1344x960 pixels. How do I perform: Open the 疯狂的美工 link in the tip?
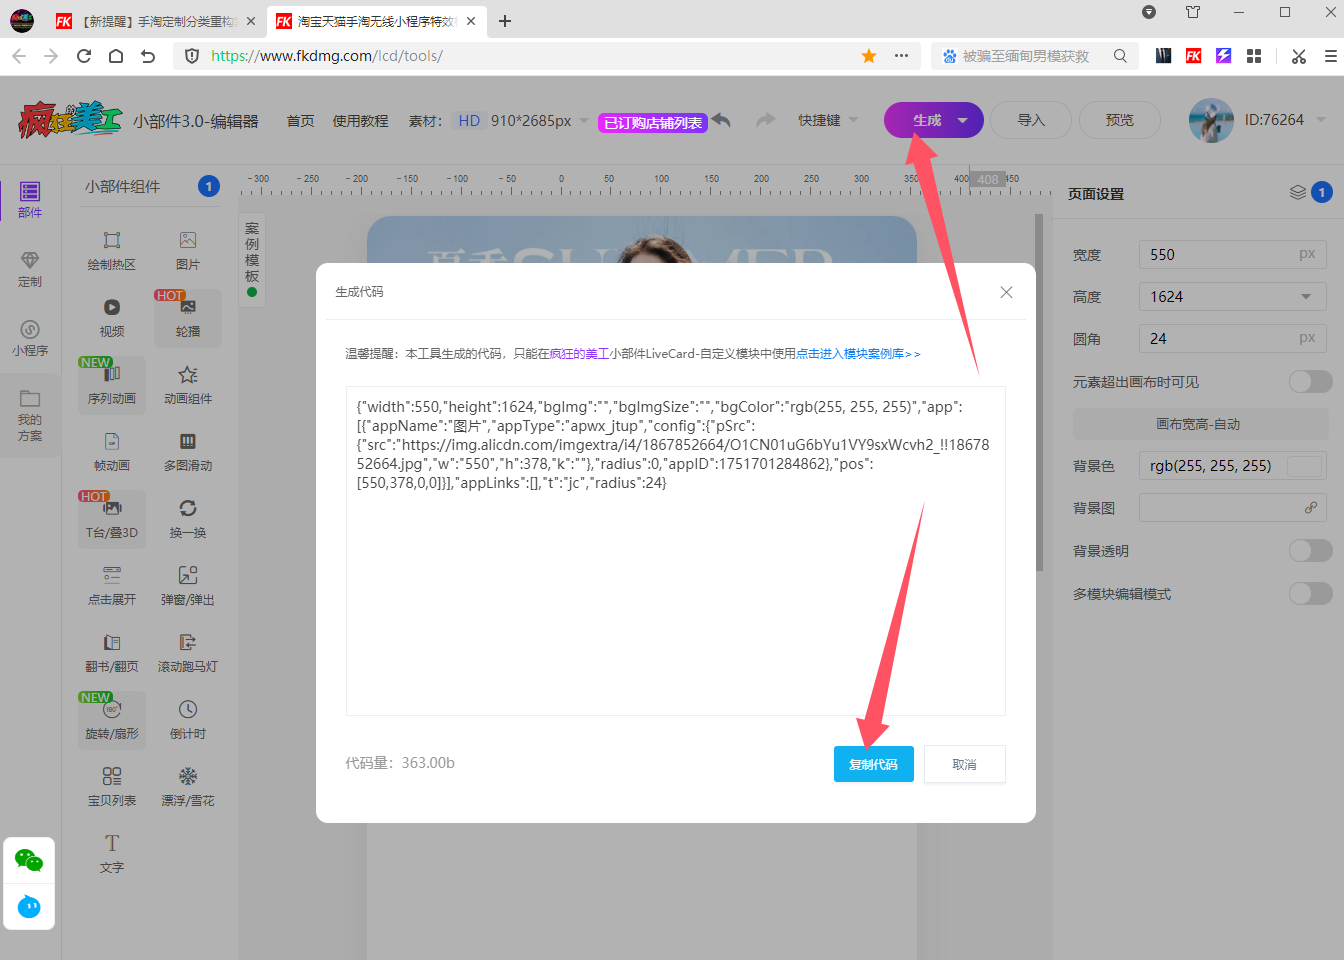pos(579,354)
